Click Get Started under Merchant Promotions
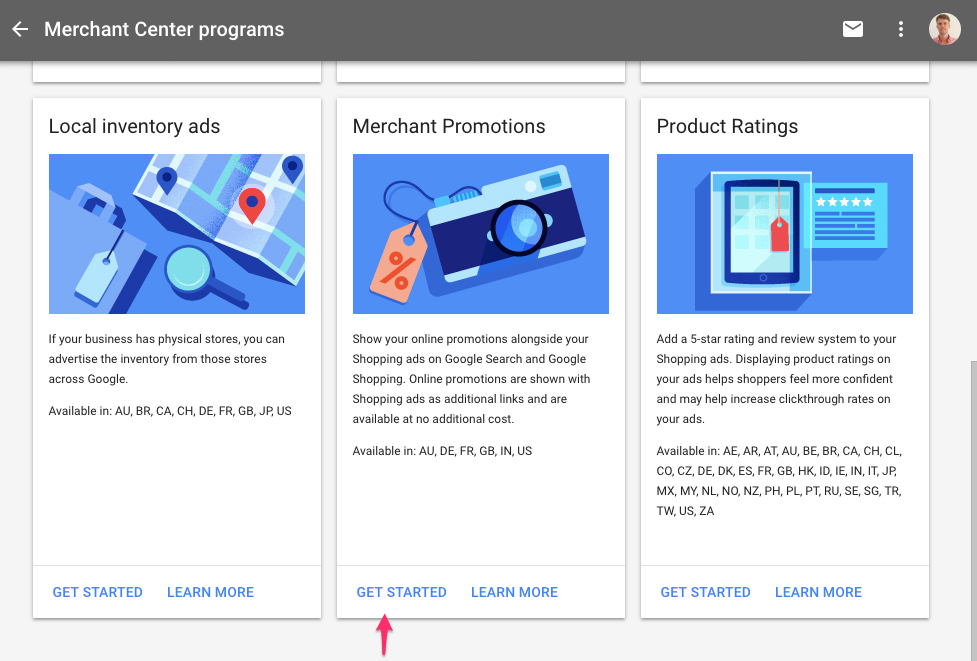The width and height of the screenshot is (977, 661). point(401,592)
